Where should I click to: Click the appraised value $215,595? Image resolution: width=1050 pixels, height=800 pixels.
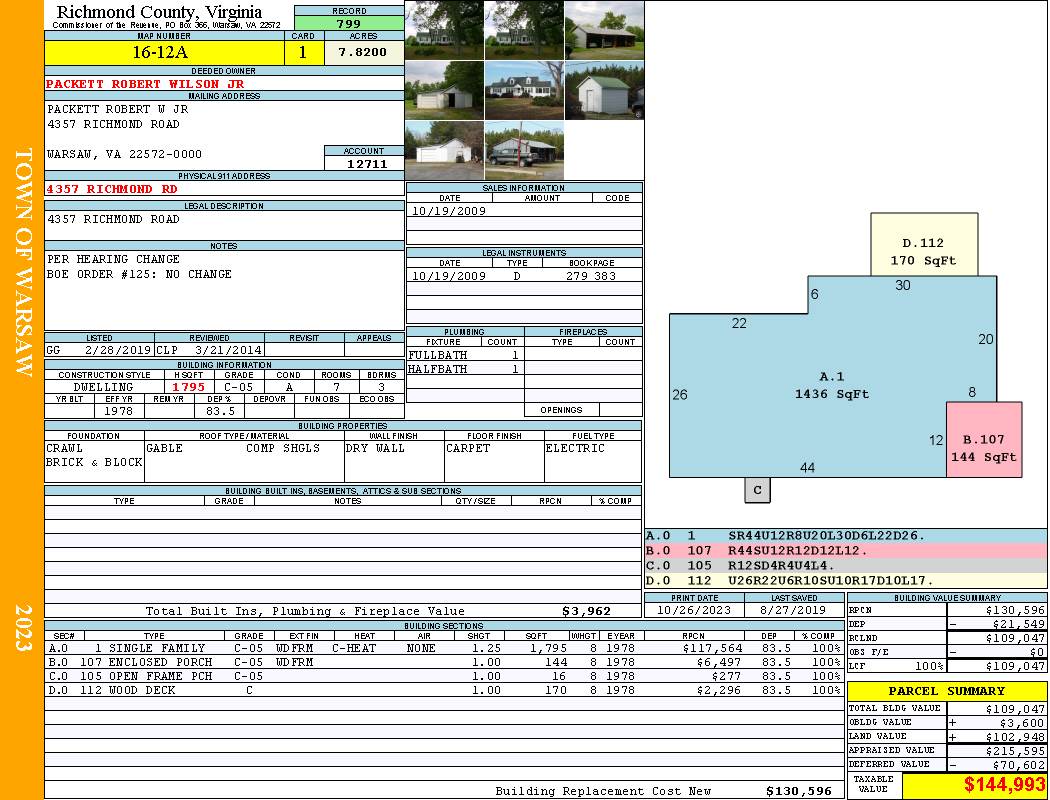(1015, 750)
